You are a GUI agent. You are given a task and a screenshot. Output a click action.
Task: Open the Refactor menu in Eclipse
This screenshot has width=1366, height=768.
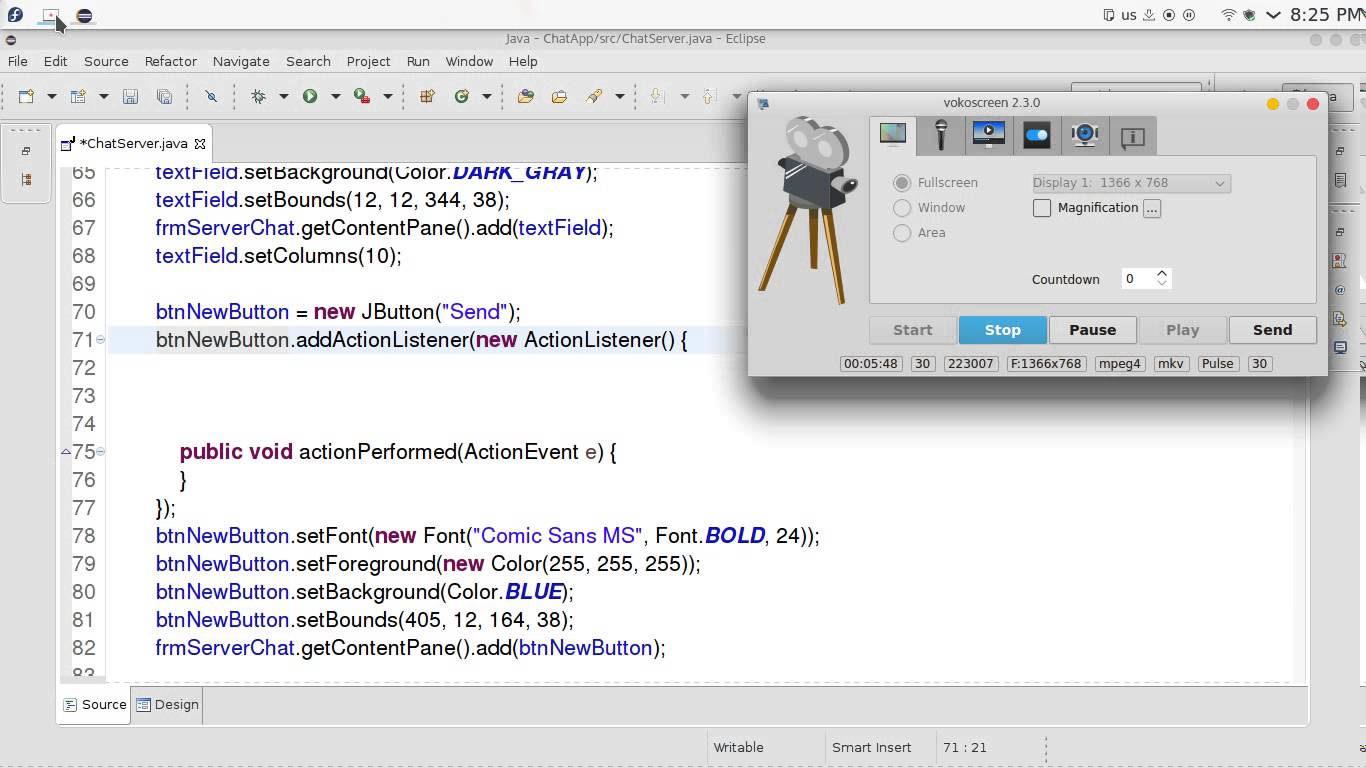click(170, 61)
